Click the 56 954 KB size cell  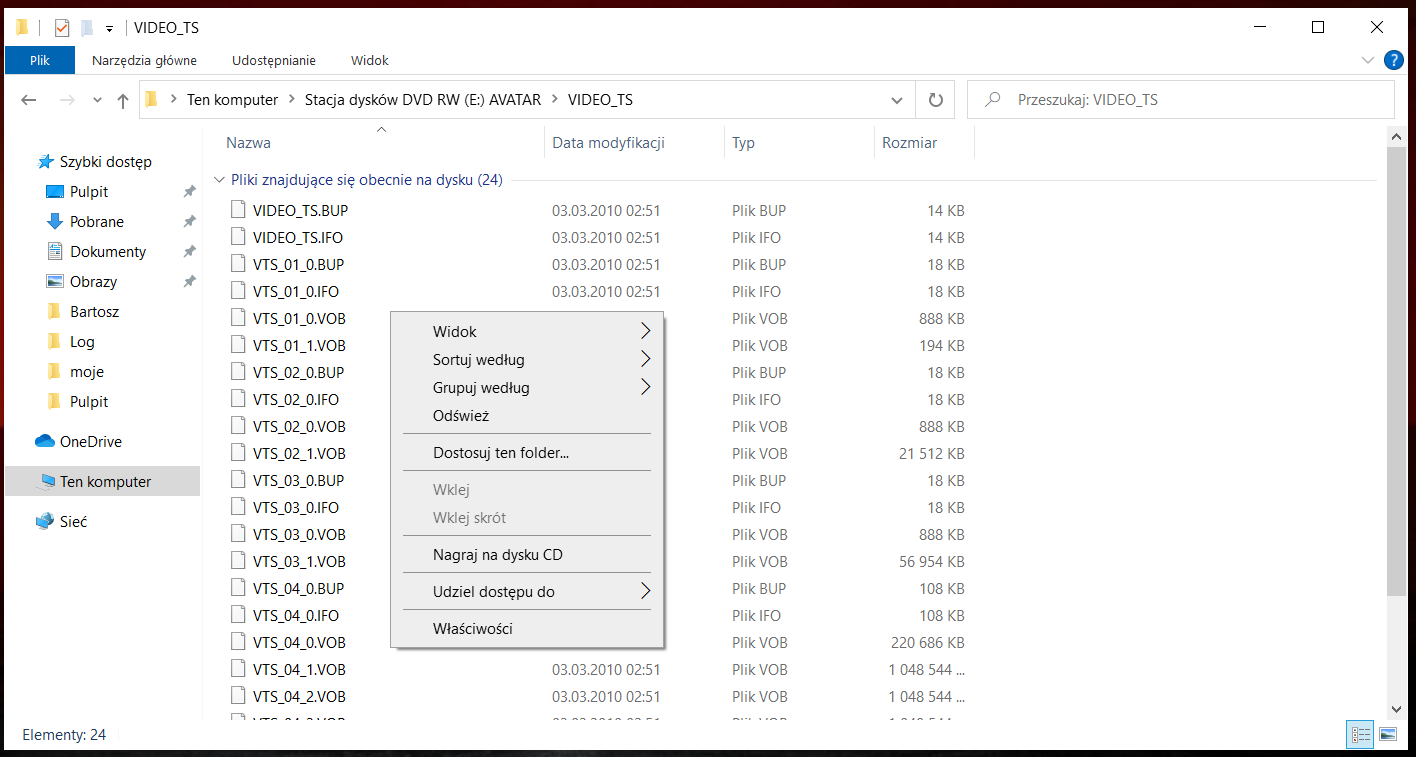(x=931, y=561)
